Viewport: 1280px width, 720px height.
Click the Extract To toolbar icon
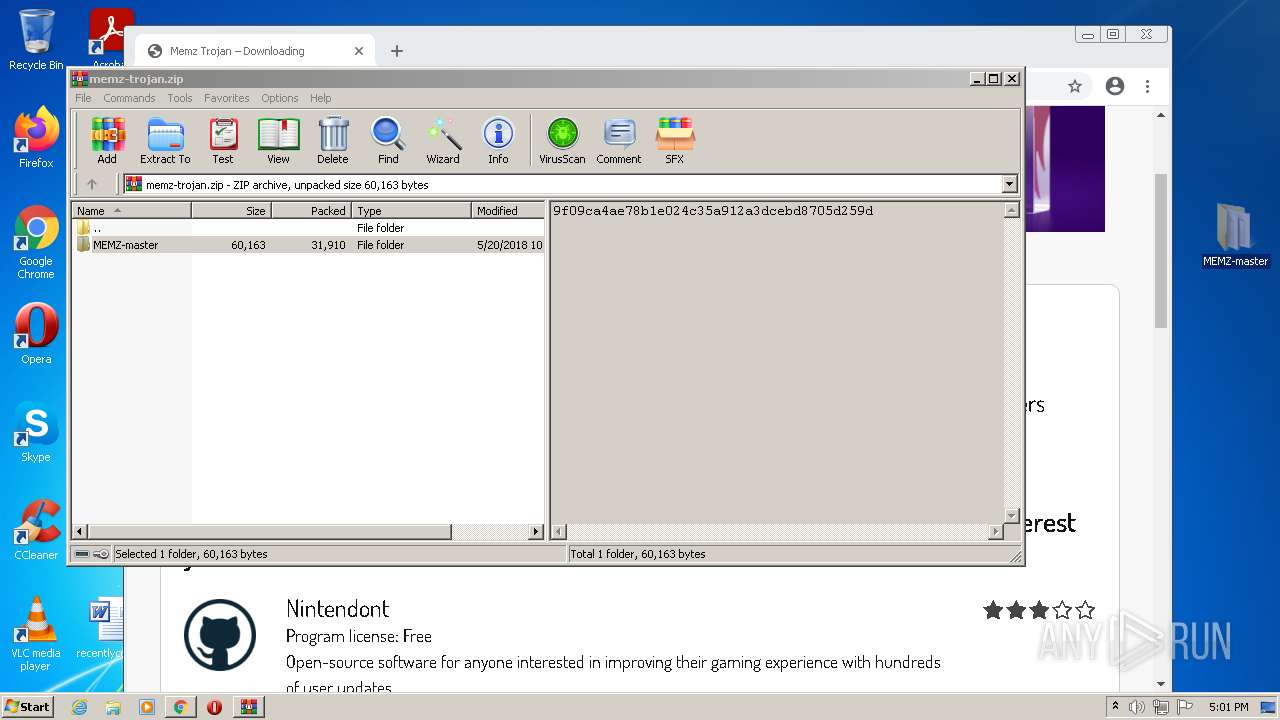(165, 140)
